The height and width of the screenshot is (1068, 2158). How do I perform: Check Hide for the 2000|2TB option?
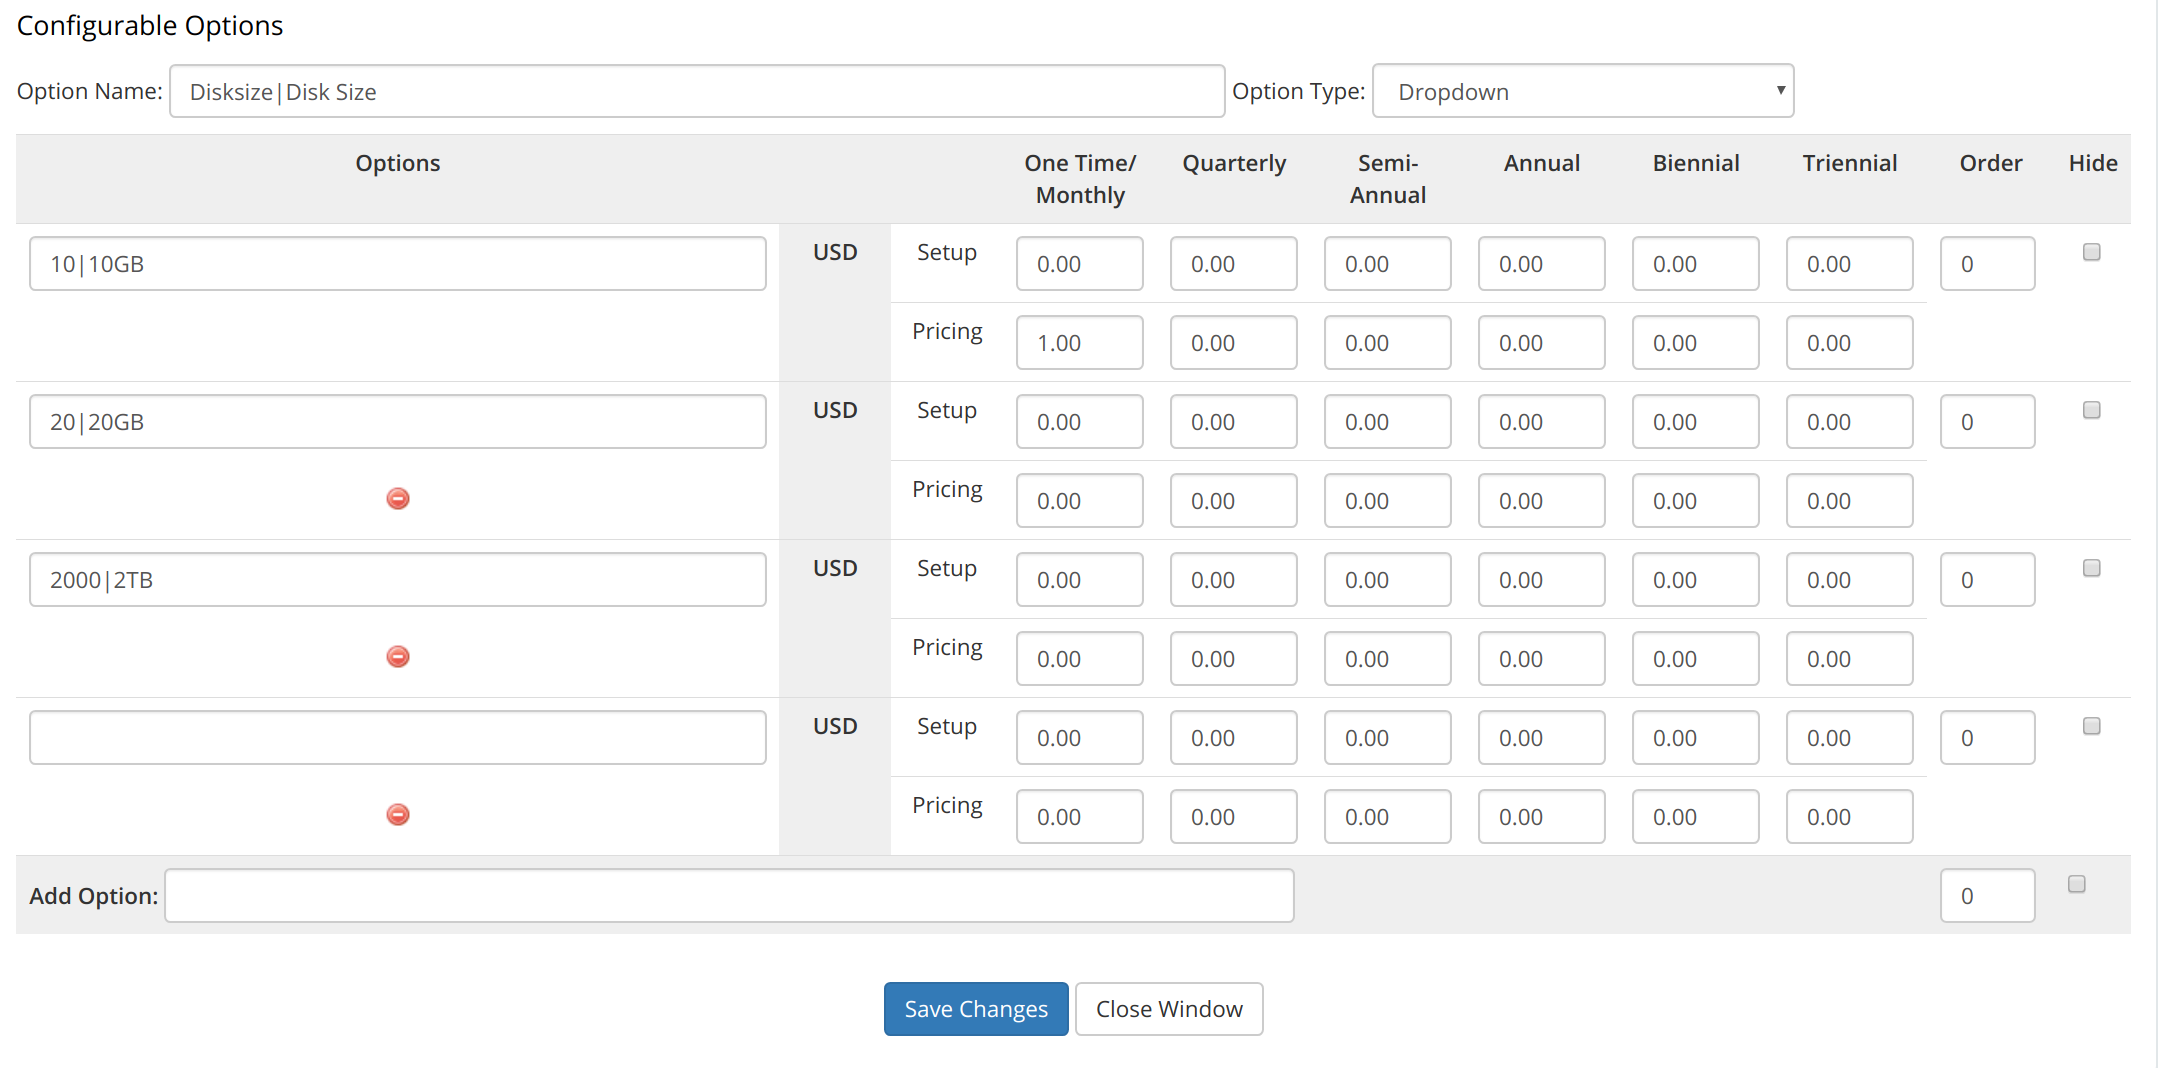pos(2090,567)
